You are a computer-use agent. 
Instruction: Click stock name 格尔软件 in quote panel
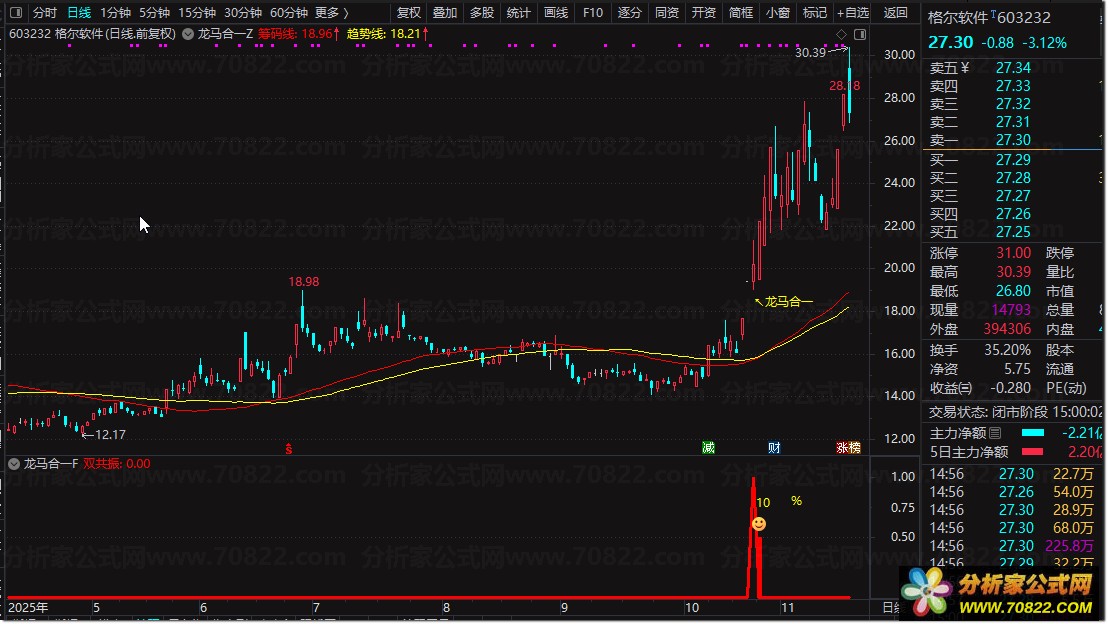pos(958,18)
